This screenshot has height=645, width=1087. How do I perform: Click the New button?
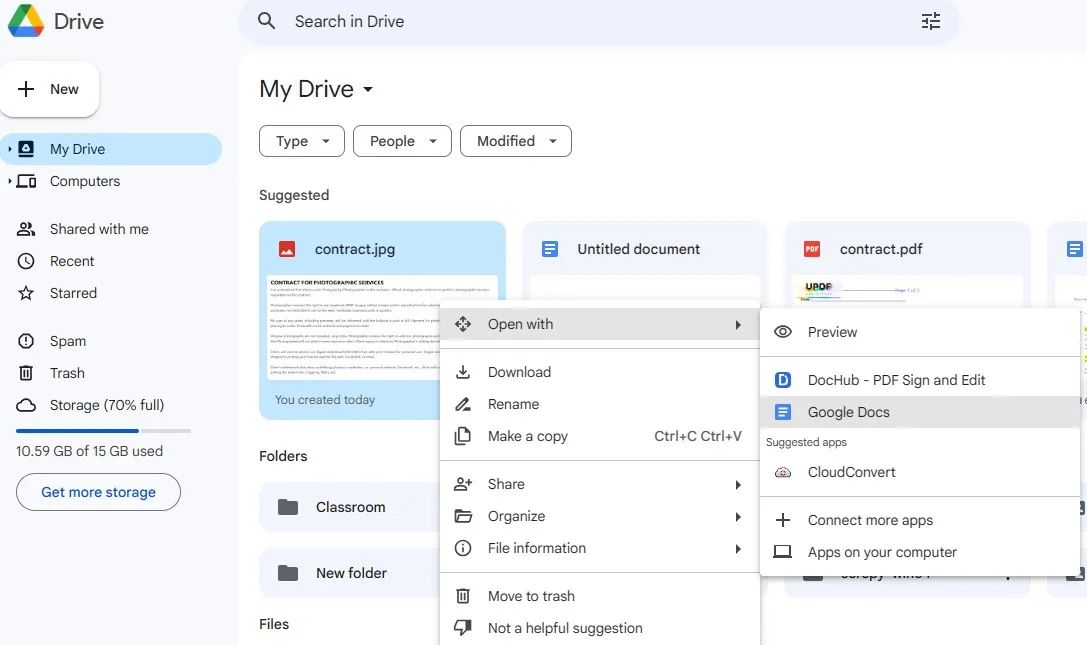coord(49,88)
